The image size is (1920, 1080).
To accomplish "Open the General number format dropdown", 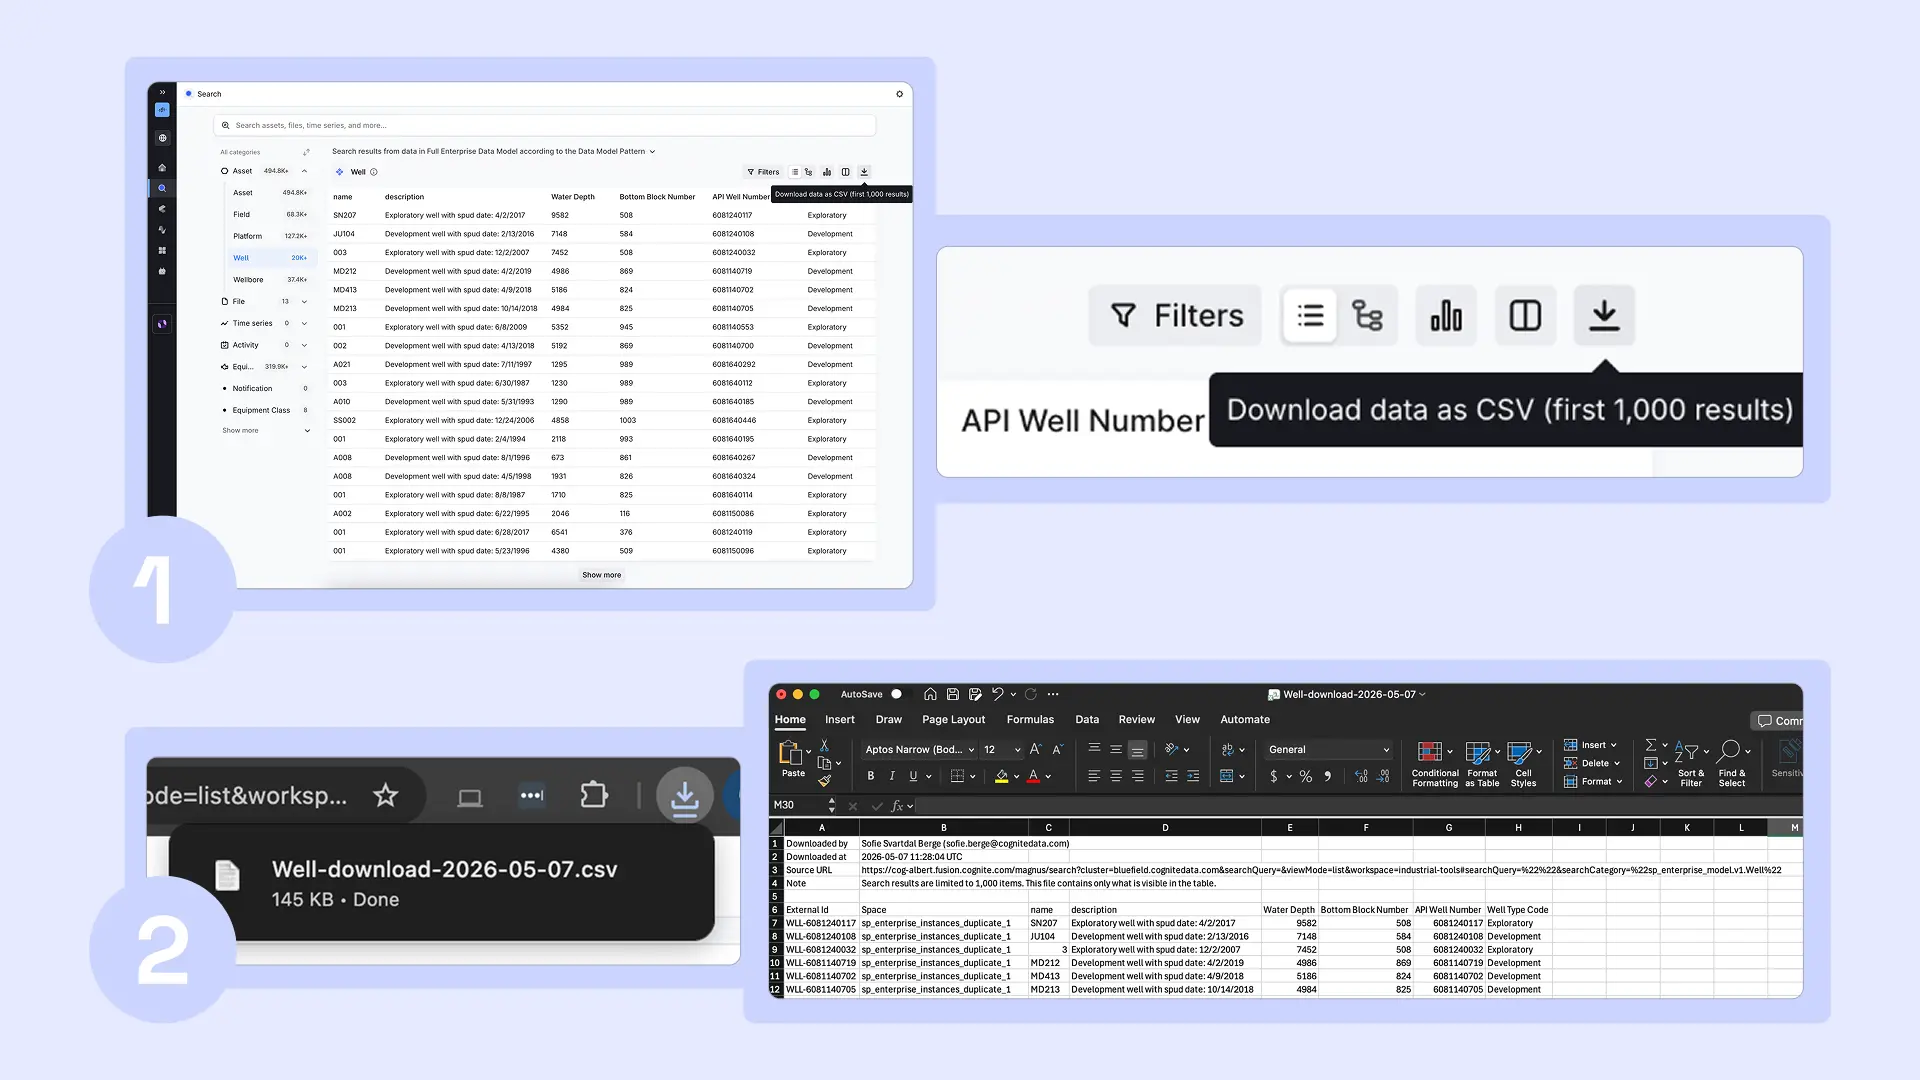I will [1329, 749].
